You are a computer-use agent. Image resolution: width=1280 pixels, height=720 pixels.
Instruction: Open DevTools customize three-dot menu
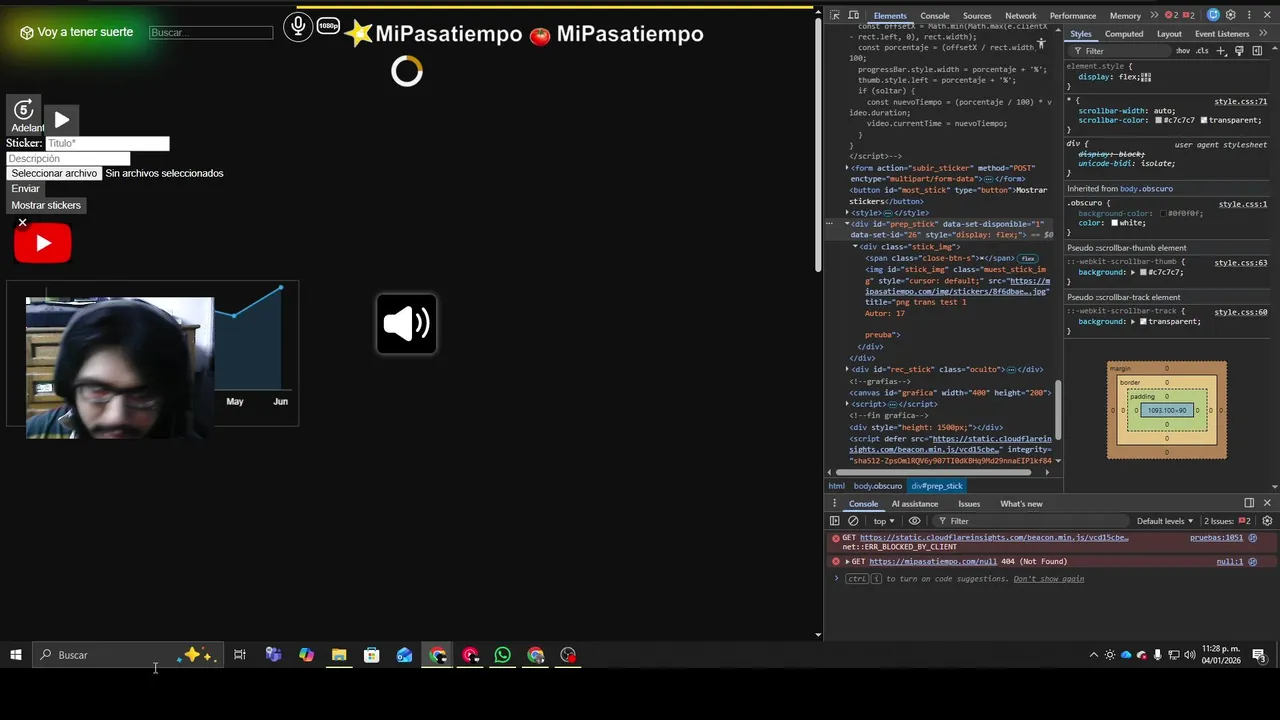[1249, 15]
